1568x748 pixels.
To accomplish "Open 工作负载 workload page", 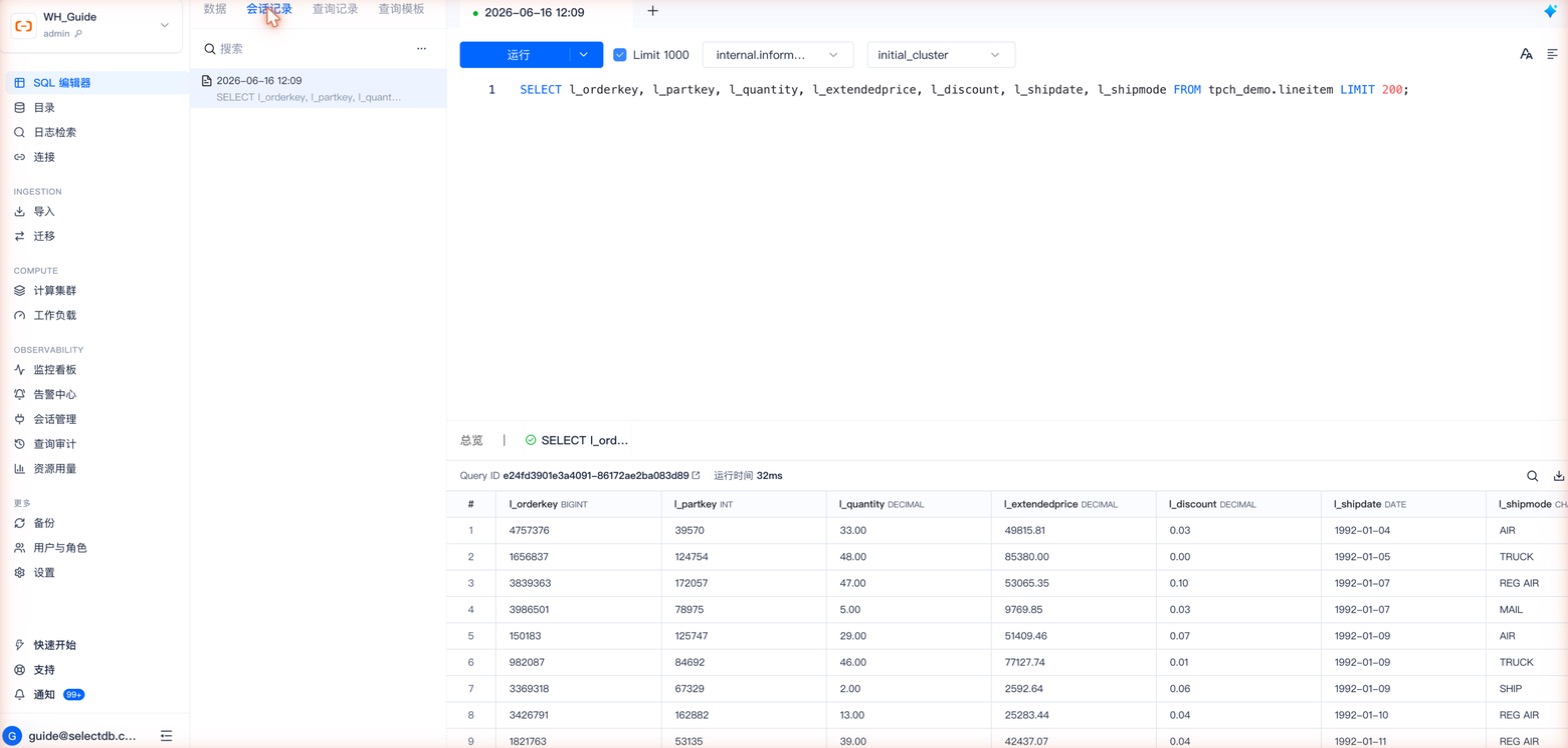I will (95, 315).
